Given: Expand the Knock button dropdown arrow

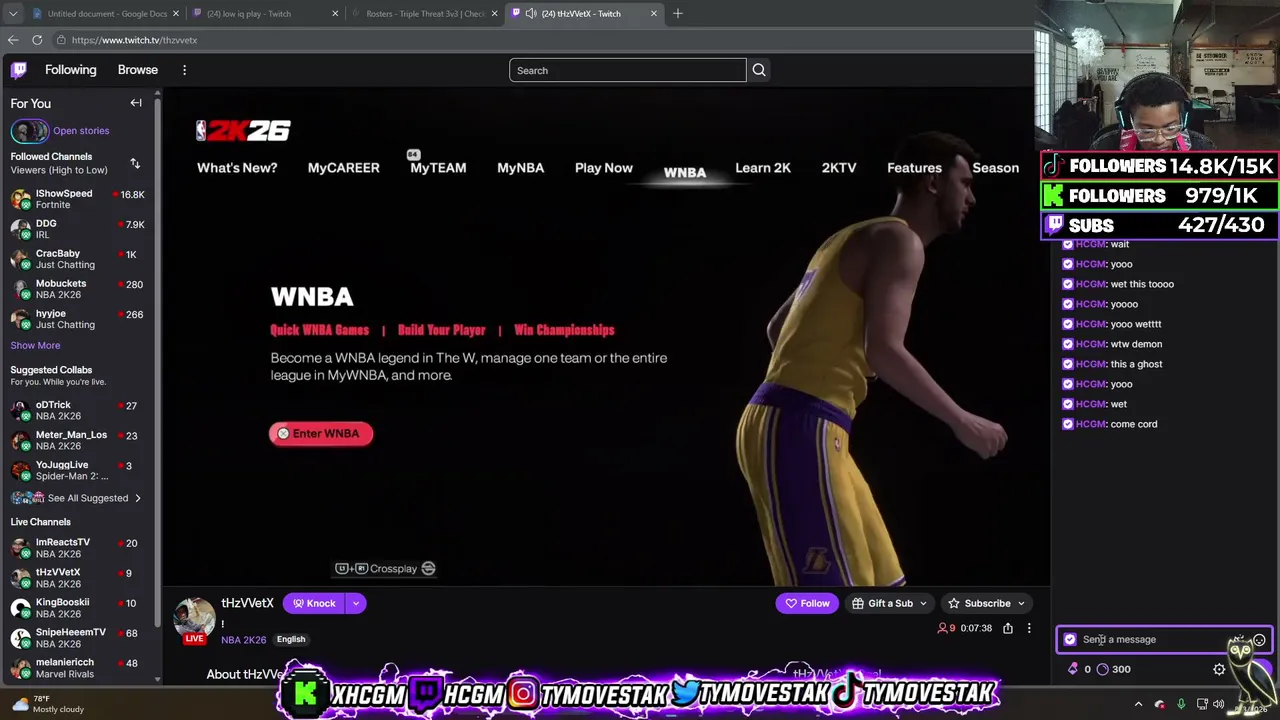Looking at the screenshot, I should click(355, 603).
